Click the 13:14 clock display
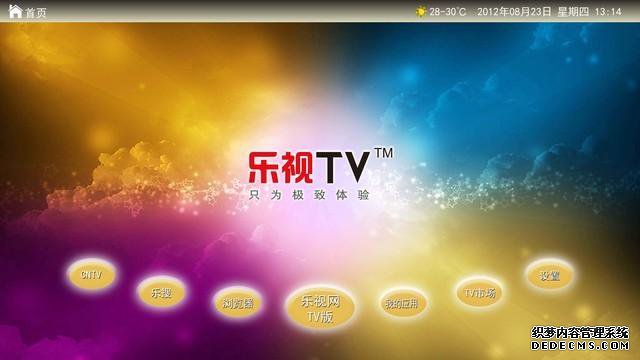Screen dimensions: 640x360 (608, 12)
